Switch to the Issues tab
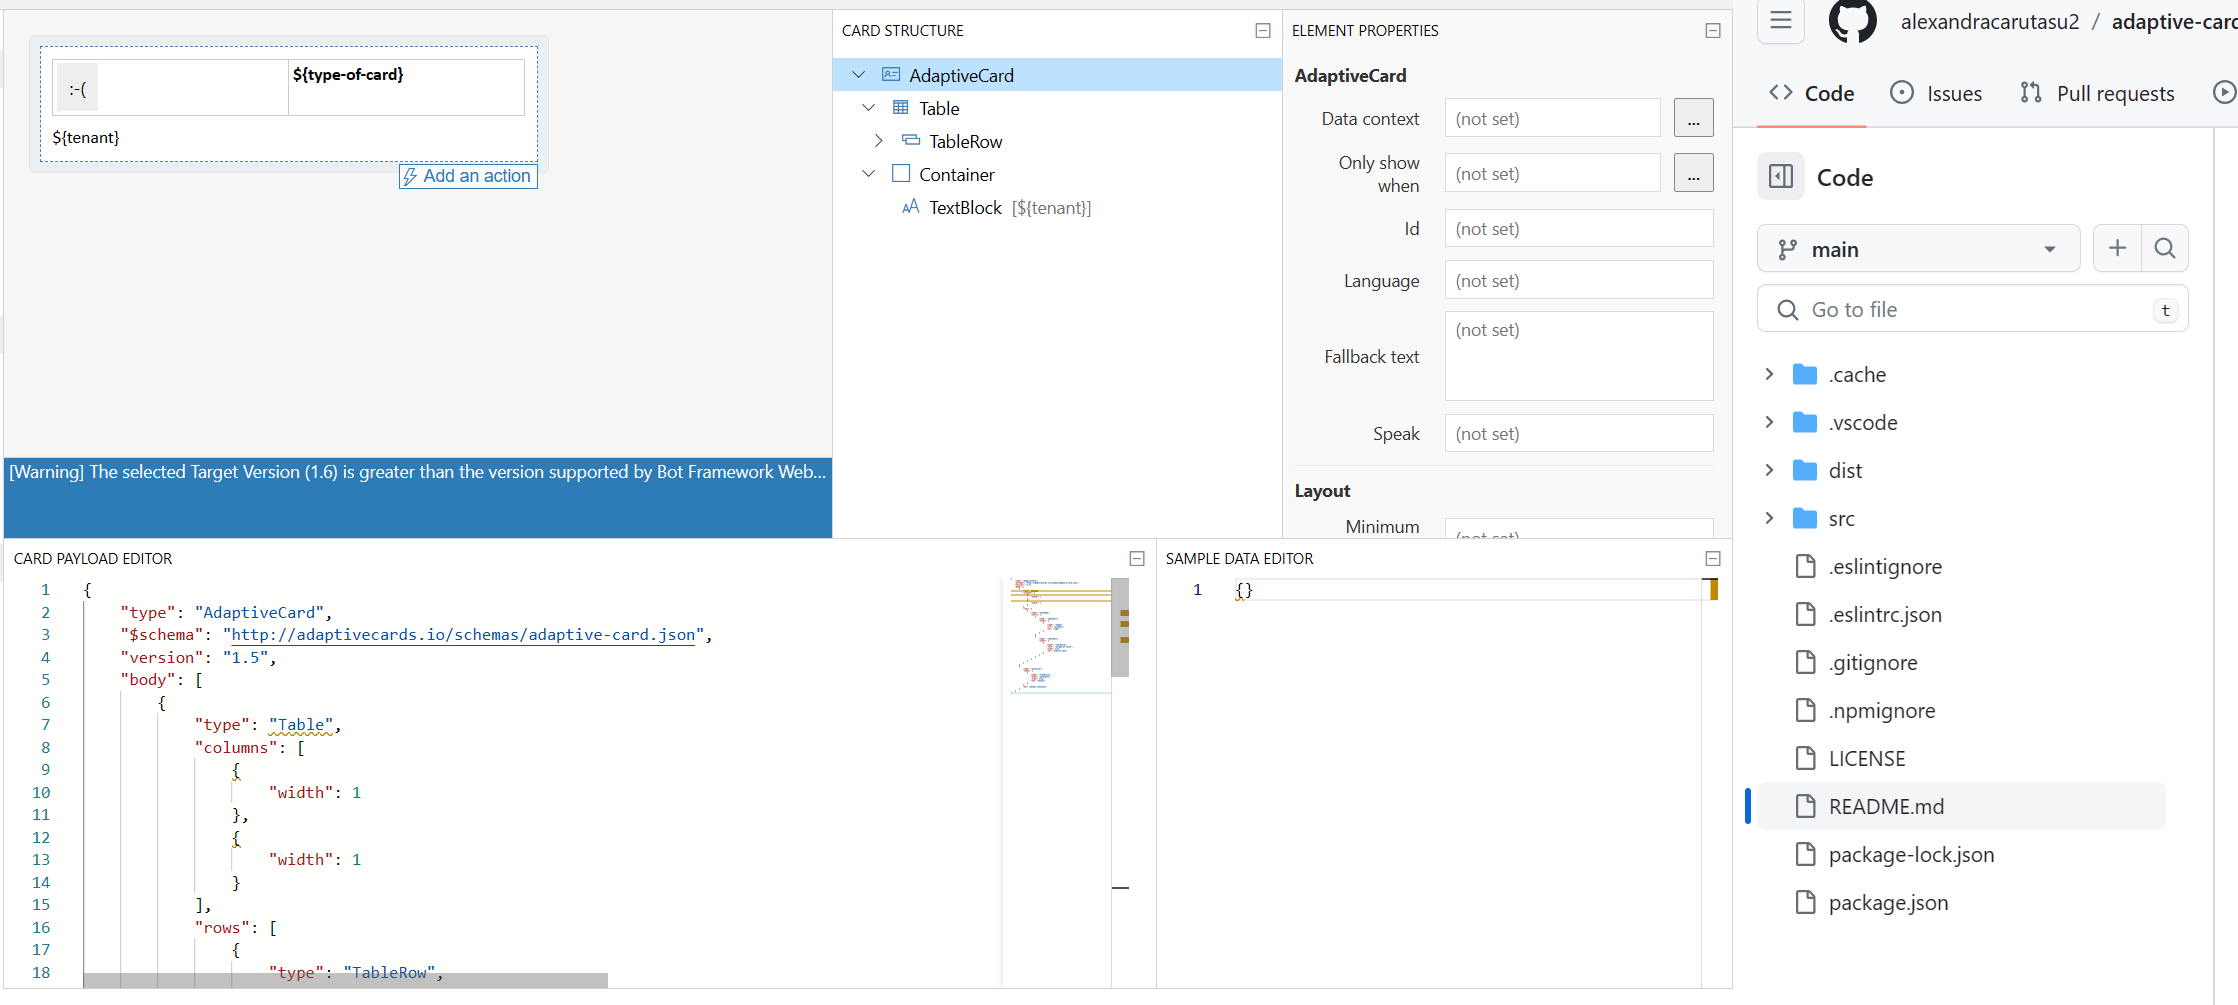The image size is (2238, 1005). click(1936, 92)
